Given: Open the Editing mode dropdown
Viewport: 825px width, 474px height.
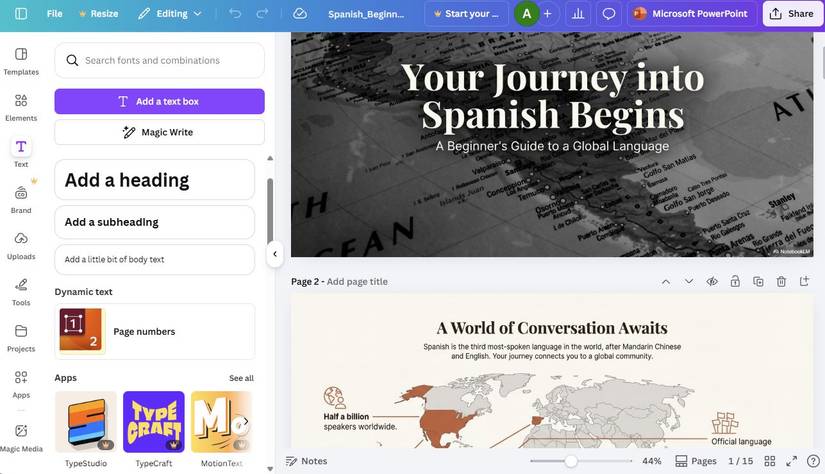Looking at the screenshot, I should 169,14.
